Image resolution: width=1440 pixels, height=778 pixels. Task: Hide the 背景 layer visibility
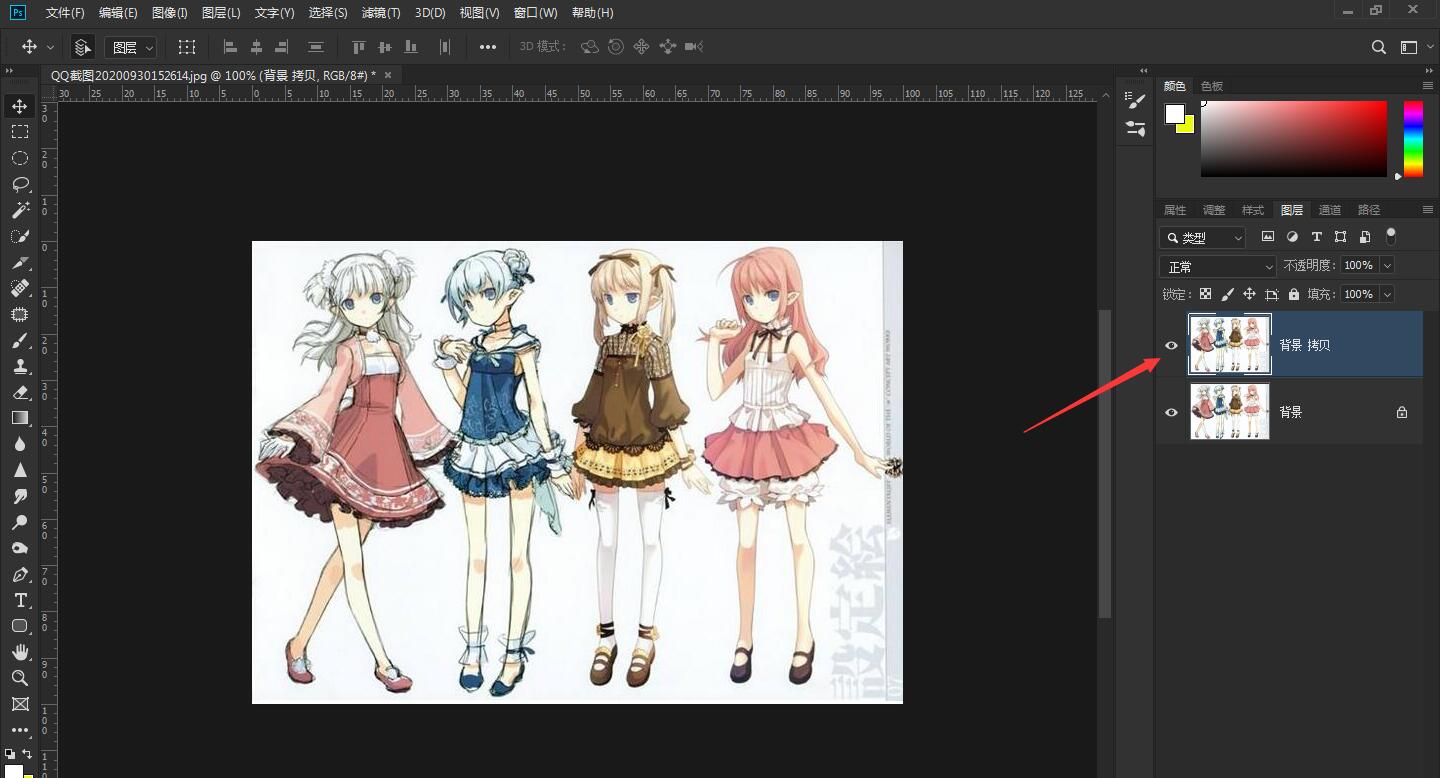pos(1170,411)
